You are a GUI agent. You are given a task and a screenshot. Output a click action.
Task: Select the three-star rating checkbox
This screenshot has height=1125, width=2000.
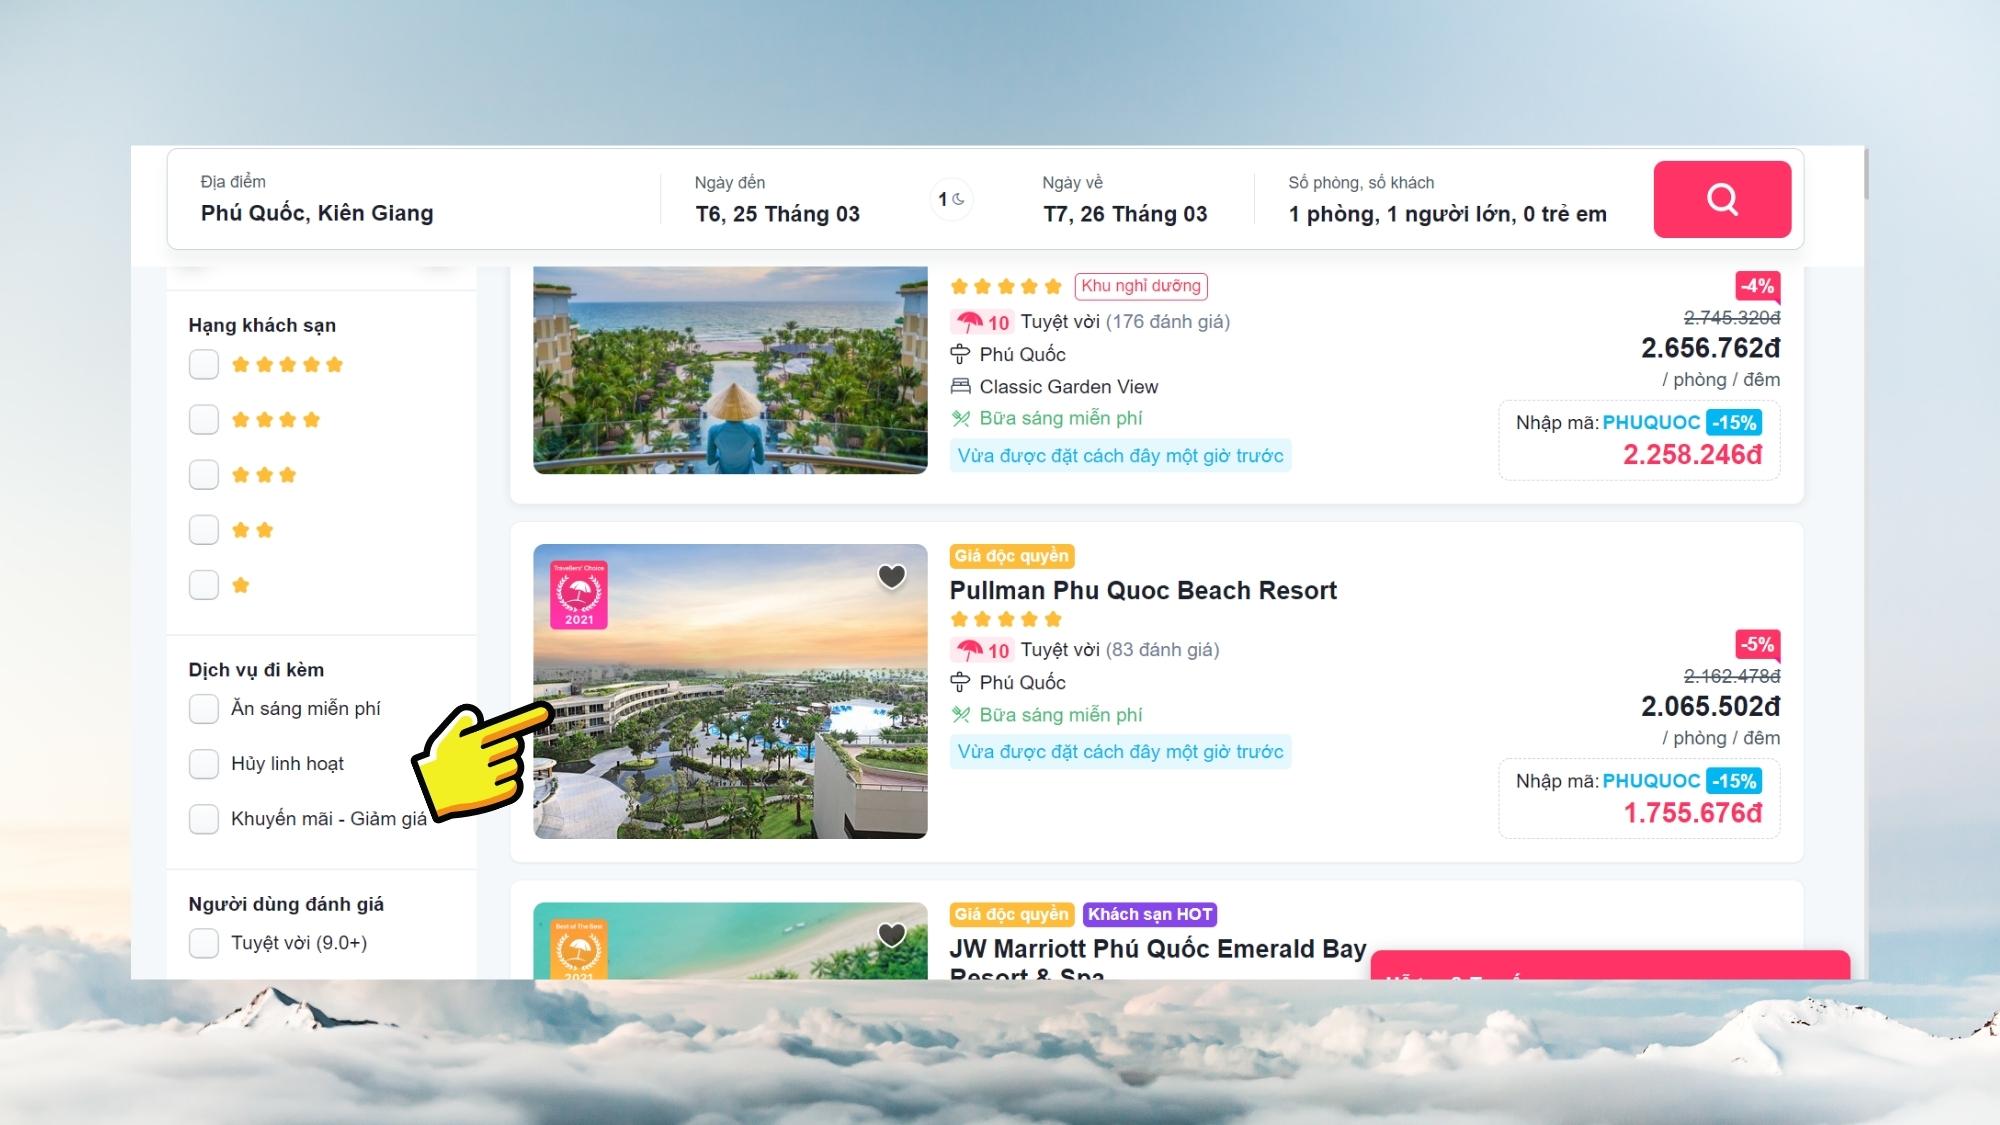pos(204,474)
